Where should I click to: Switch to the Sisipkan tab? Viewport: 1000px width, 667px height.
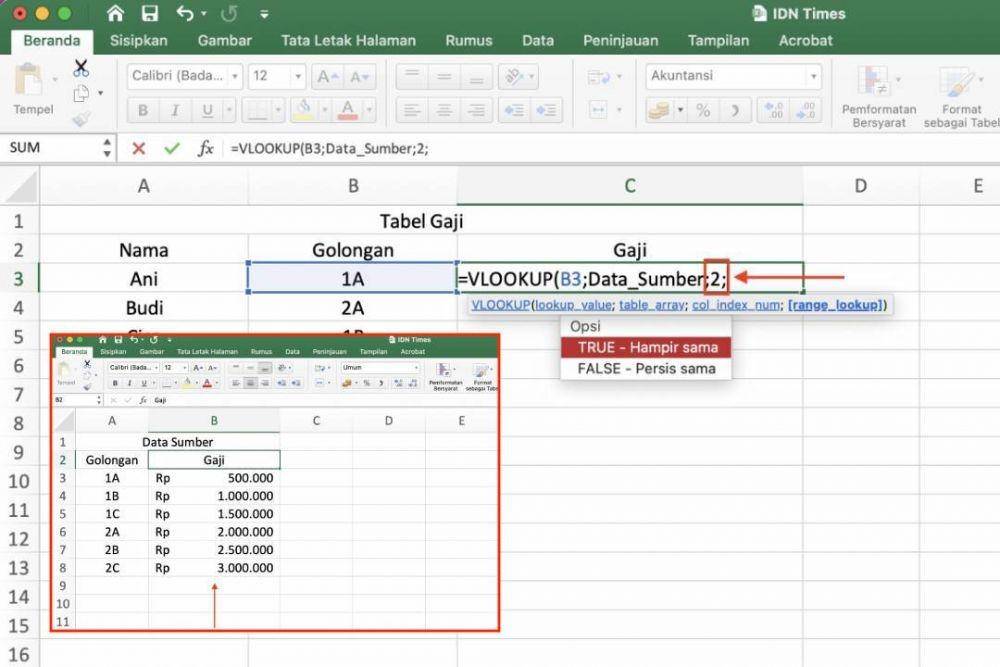[138, 41]
